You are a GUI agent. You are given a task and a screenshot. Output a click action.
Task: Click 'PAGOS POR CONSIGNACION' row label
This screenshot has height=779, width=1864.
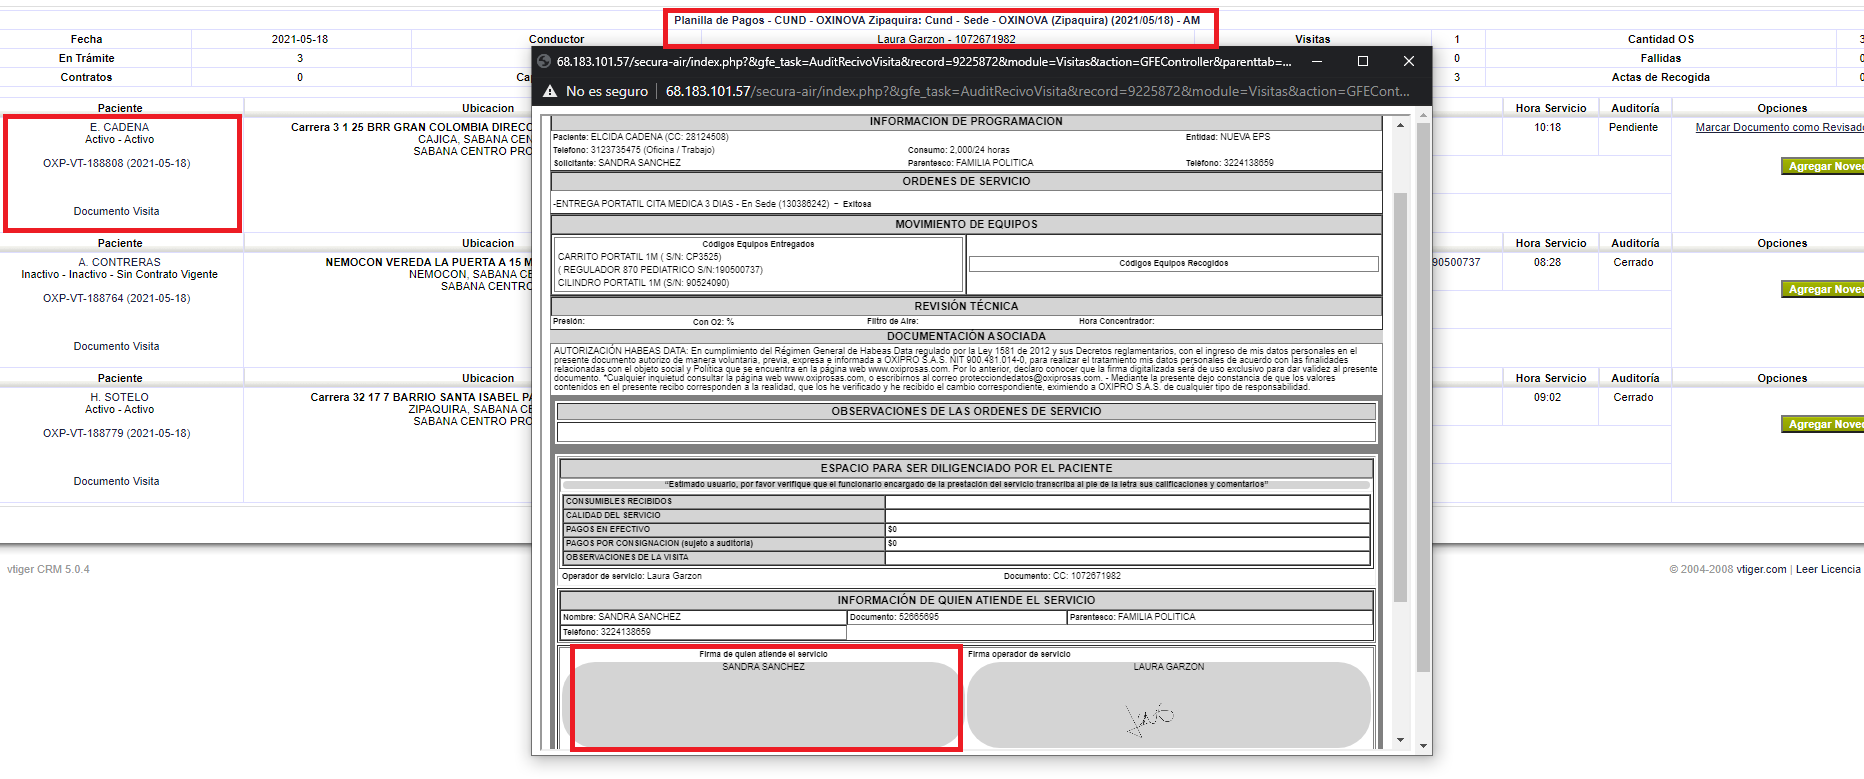pyautogui.click(x=724, y=543)
